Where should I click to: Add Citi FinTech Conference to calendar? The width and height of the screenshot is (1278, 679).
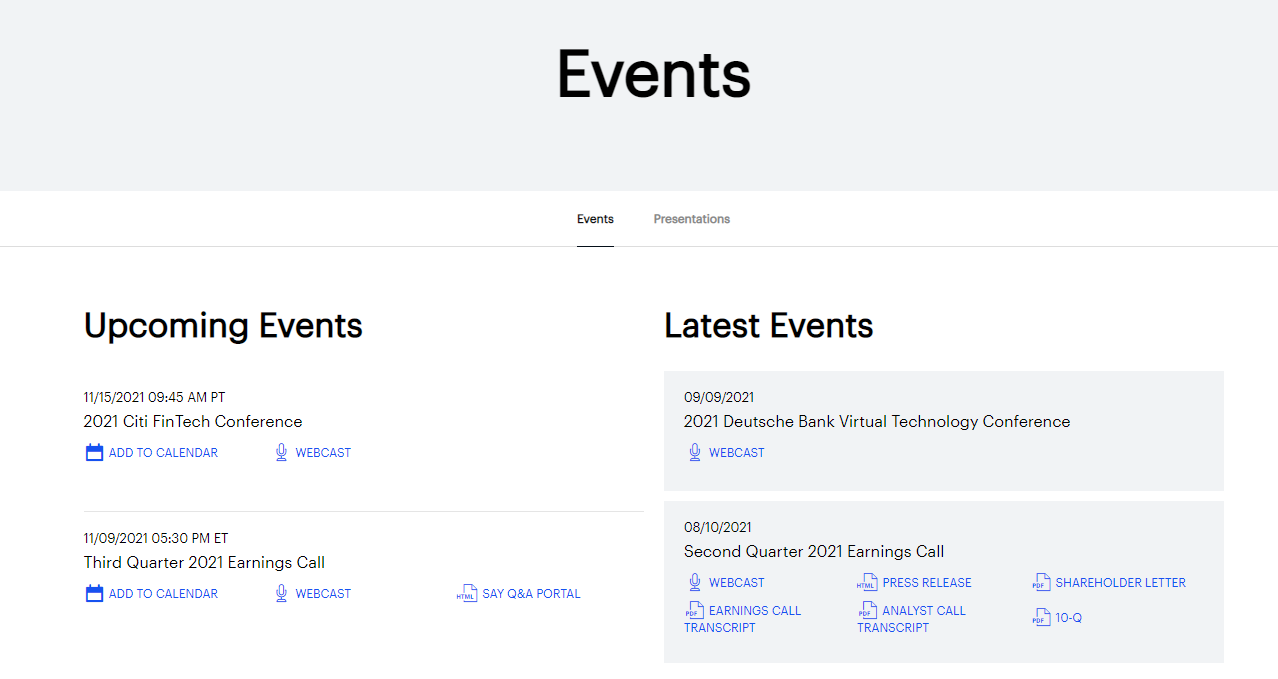(x=151, y=453)
